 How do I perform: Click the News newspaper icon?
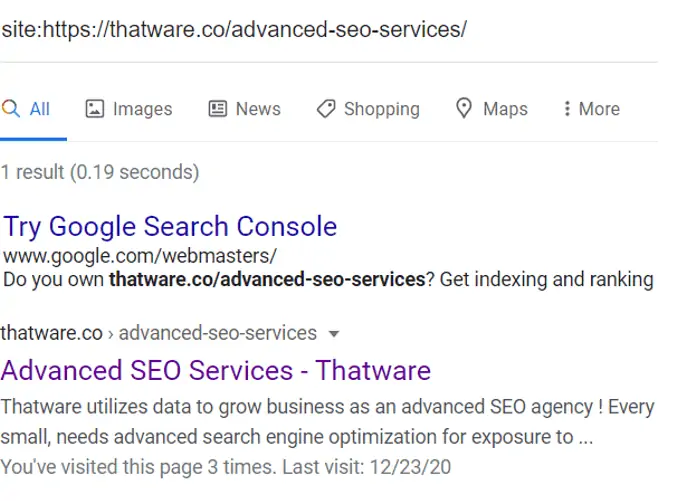[218, 109]
